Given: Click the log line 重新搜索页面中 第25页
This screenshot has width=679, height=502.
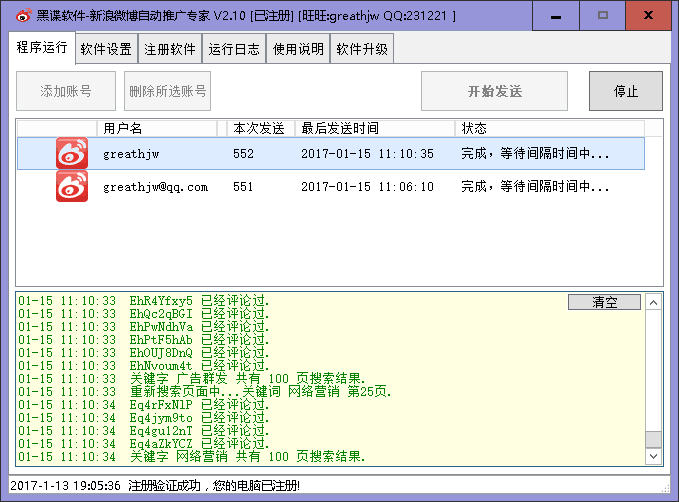Looking at the screenshot, I should pyautogui.click(x=205, y=392).
